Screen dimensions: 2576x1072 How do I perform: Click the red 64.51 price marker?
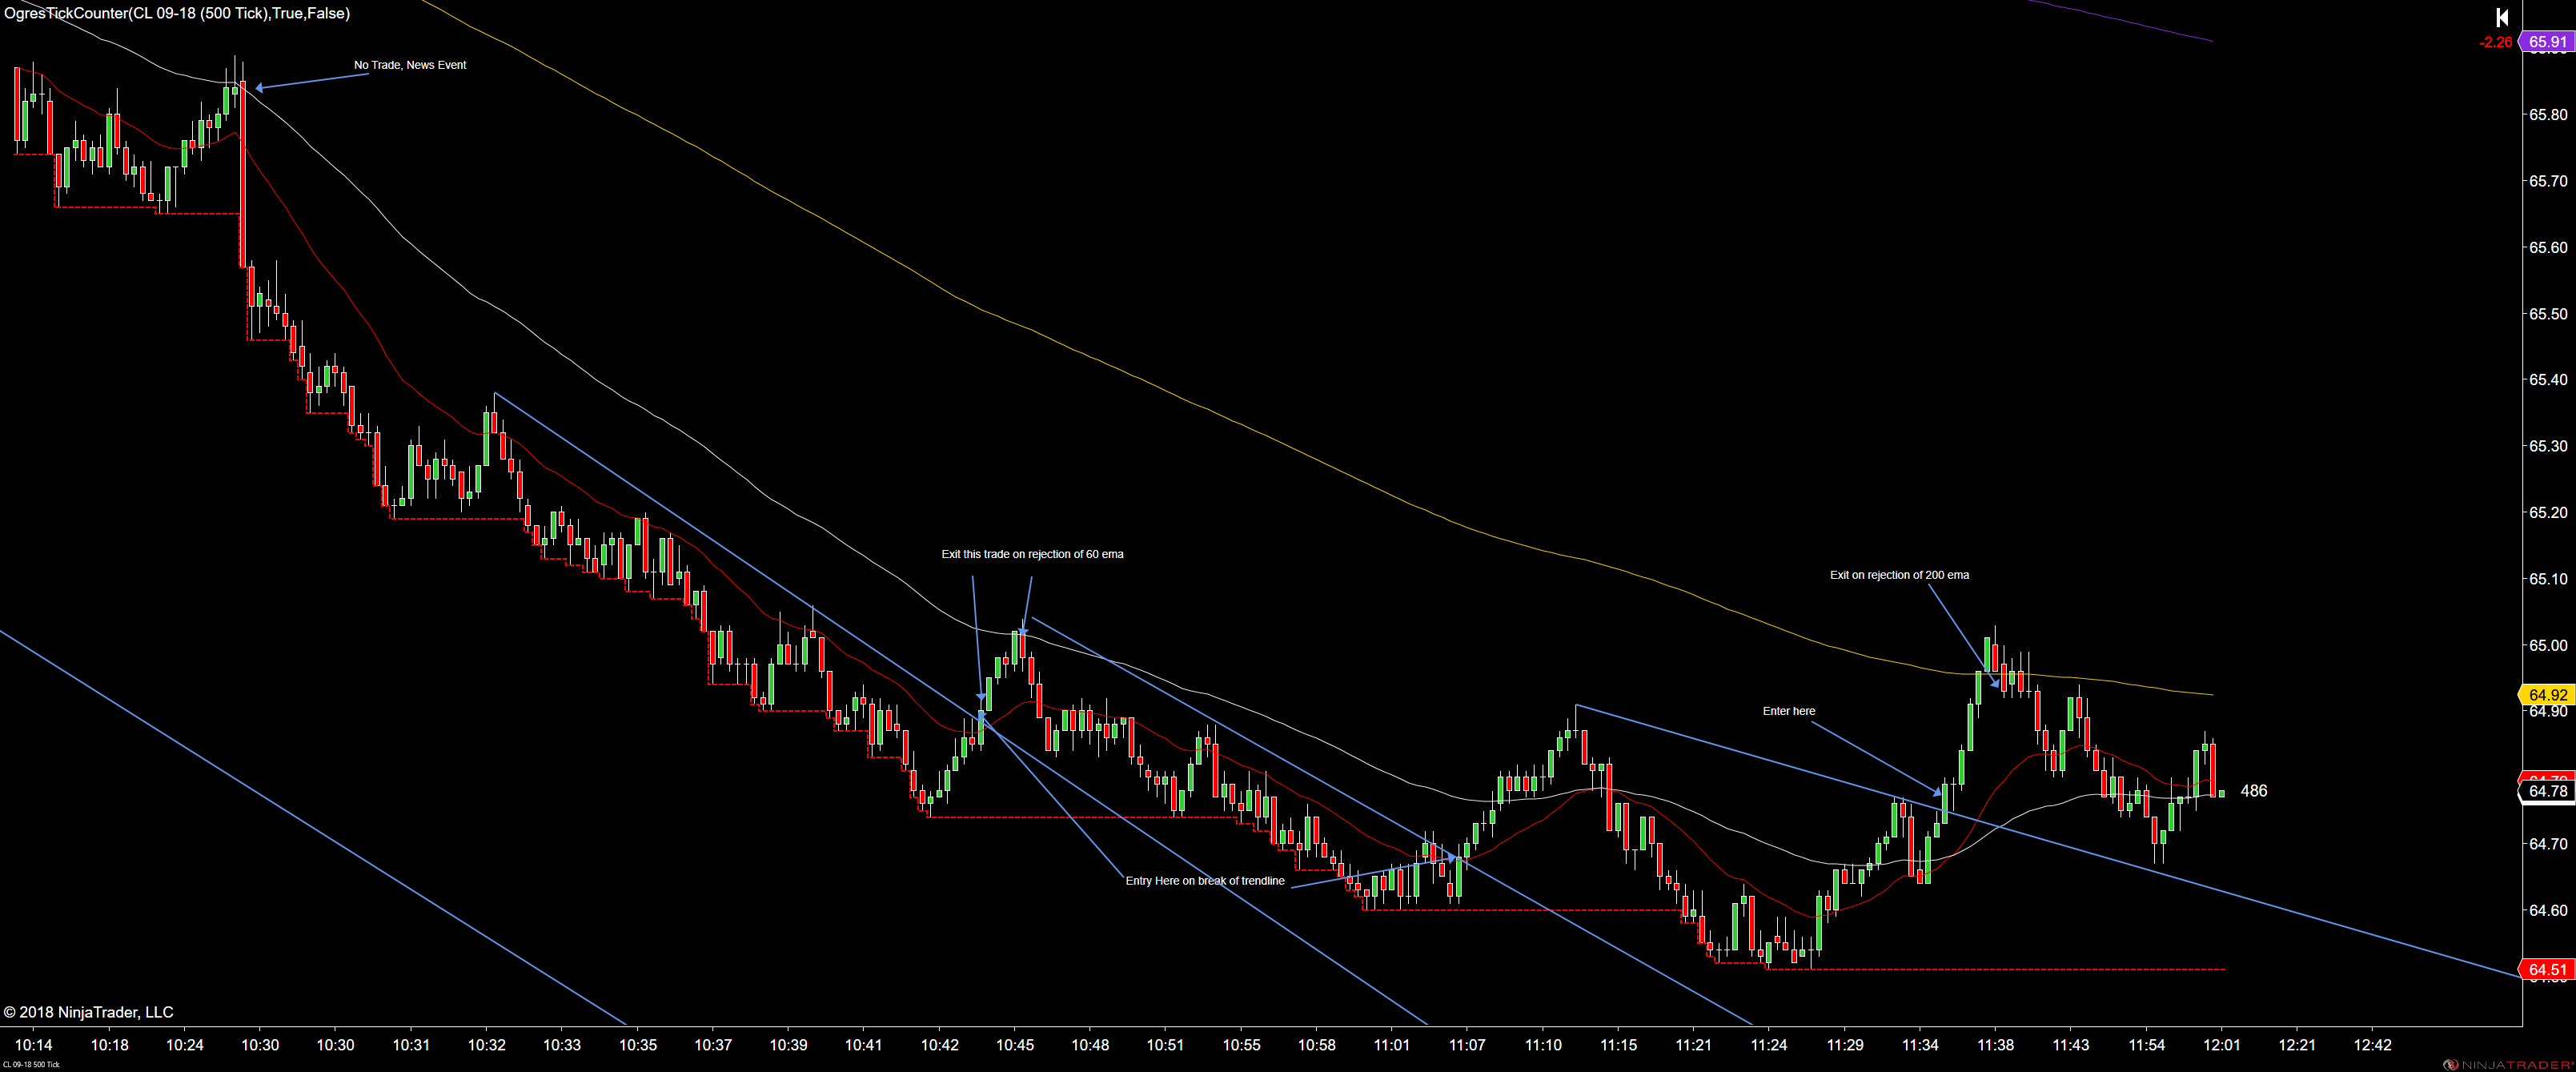pyautogui.click(x=2547, y=970)
